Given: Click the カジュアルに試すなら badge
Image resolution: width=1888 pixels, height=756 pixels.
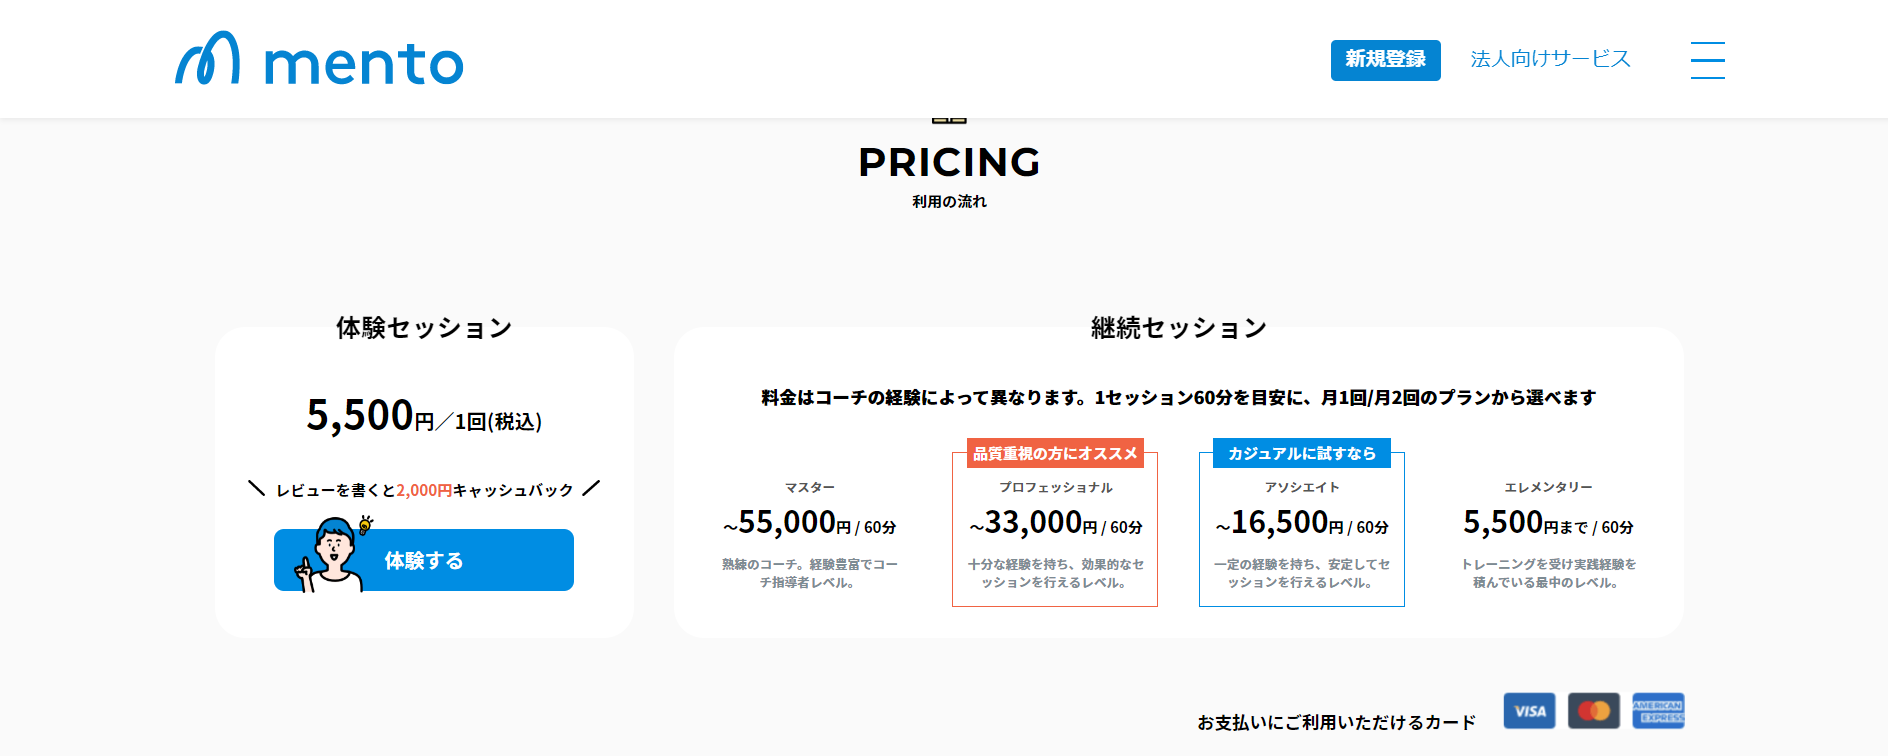Looking at the screenshot, I should (x=1302, y=453).
